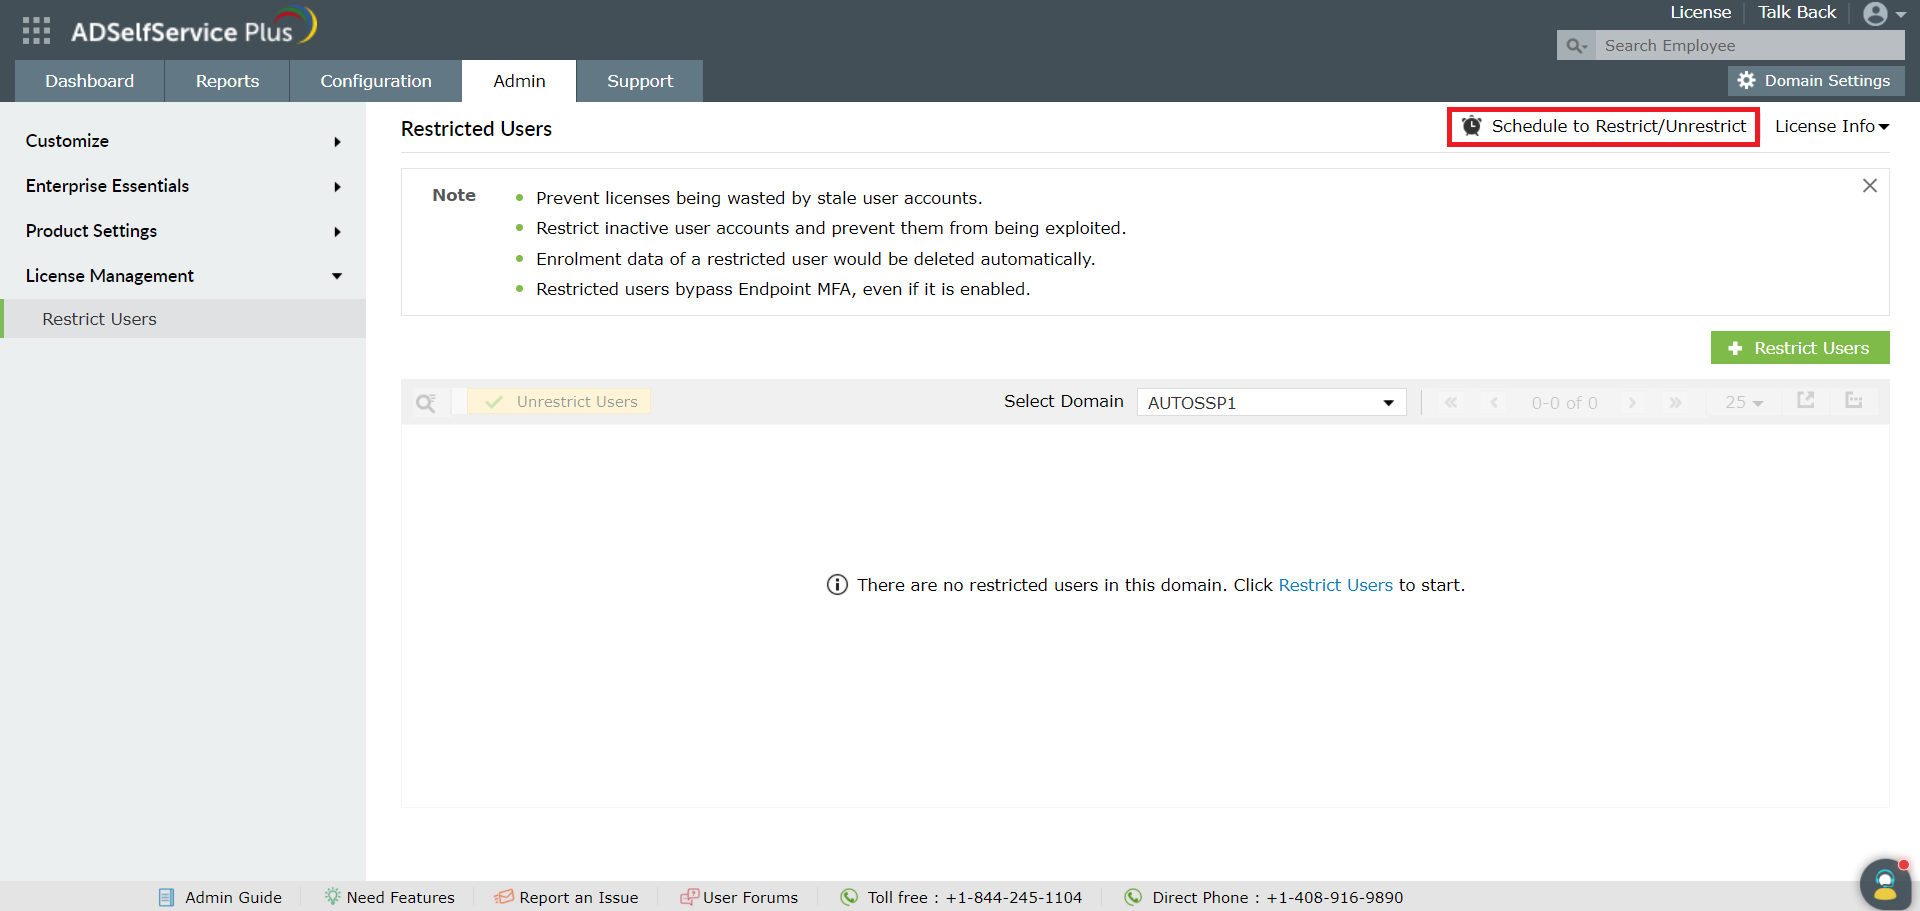Select the Admin tab
The height and width of the screenshot is (911, 1920).
[x=519, y=81]
